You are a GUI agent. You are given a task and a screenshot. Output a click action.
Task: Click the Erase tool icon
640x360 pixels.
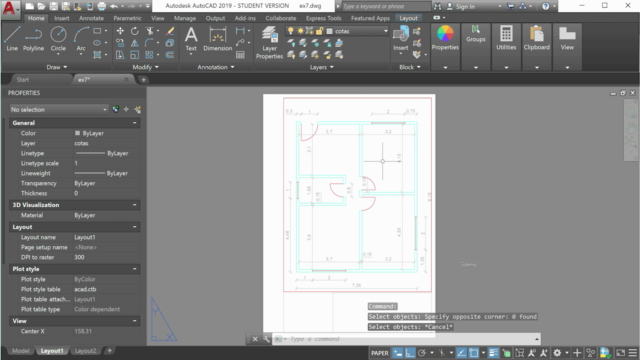point(170,31)
